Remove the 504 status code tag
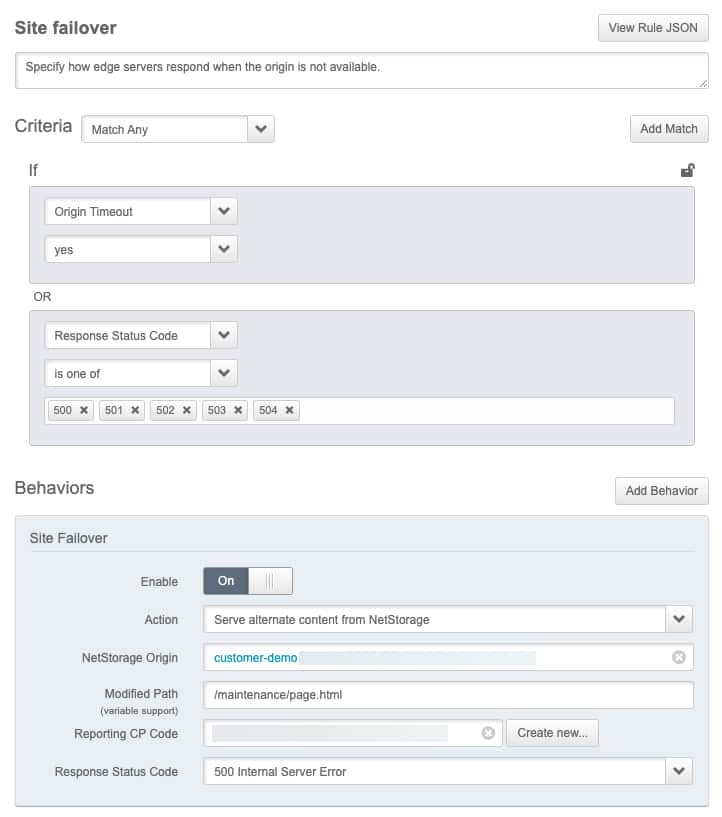 point(289,410)
